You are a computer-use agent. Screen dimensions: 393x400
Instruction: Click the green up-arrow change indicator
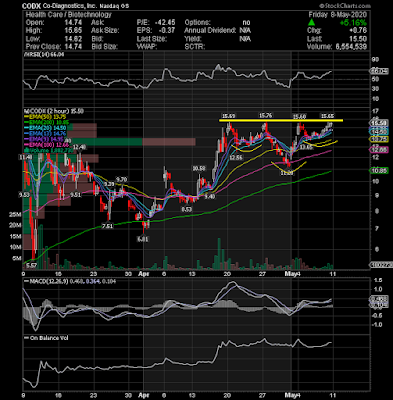(311, 23)
